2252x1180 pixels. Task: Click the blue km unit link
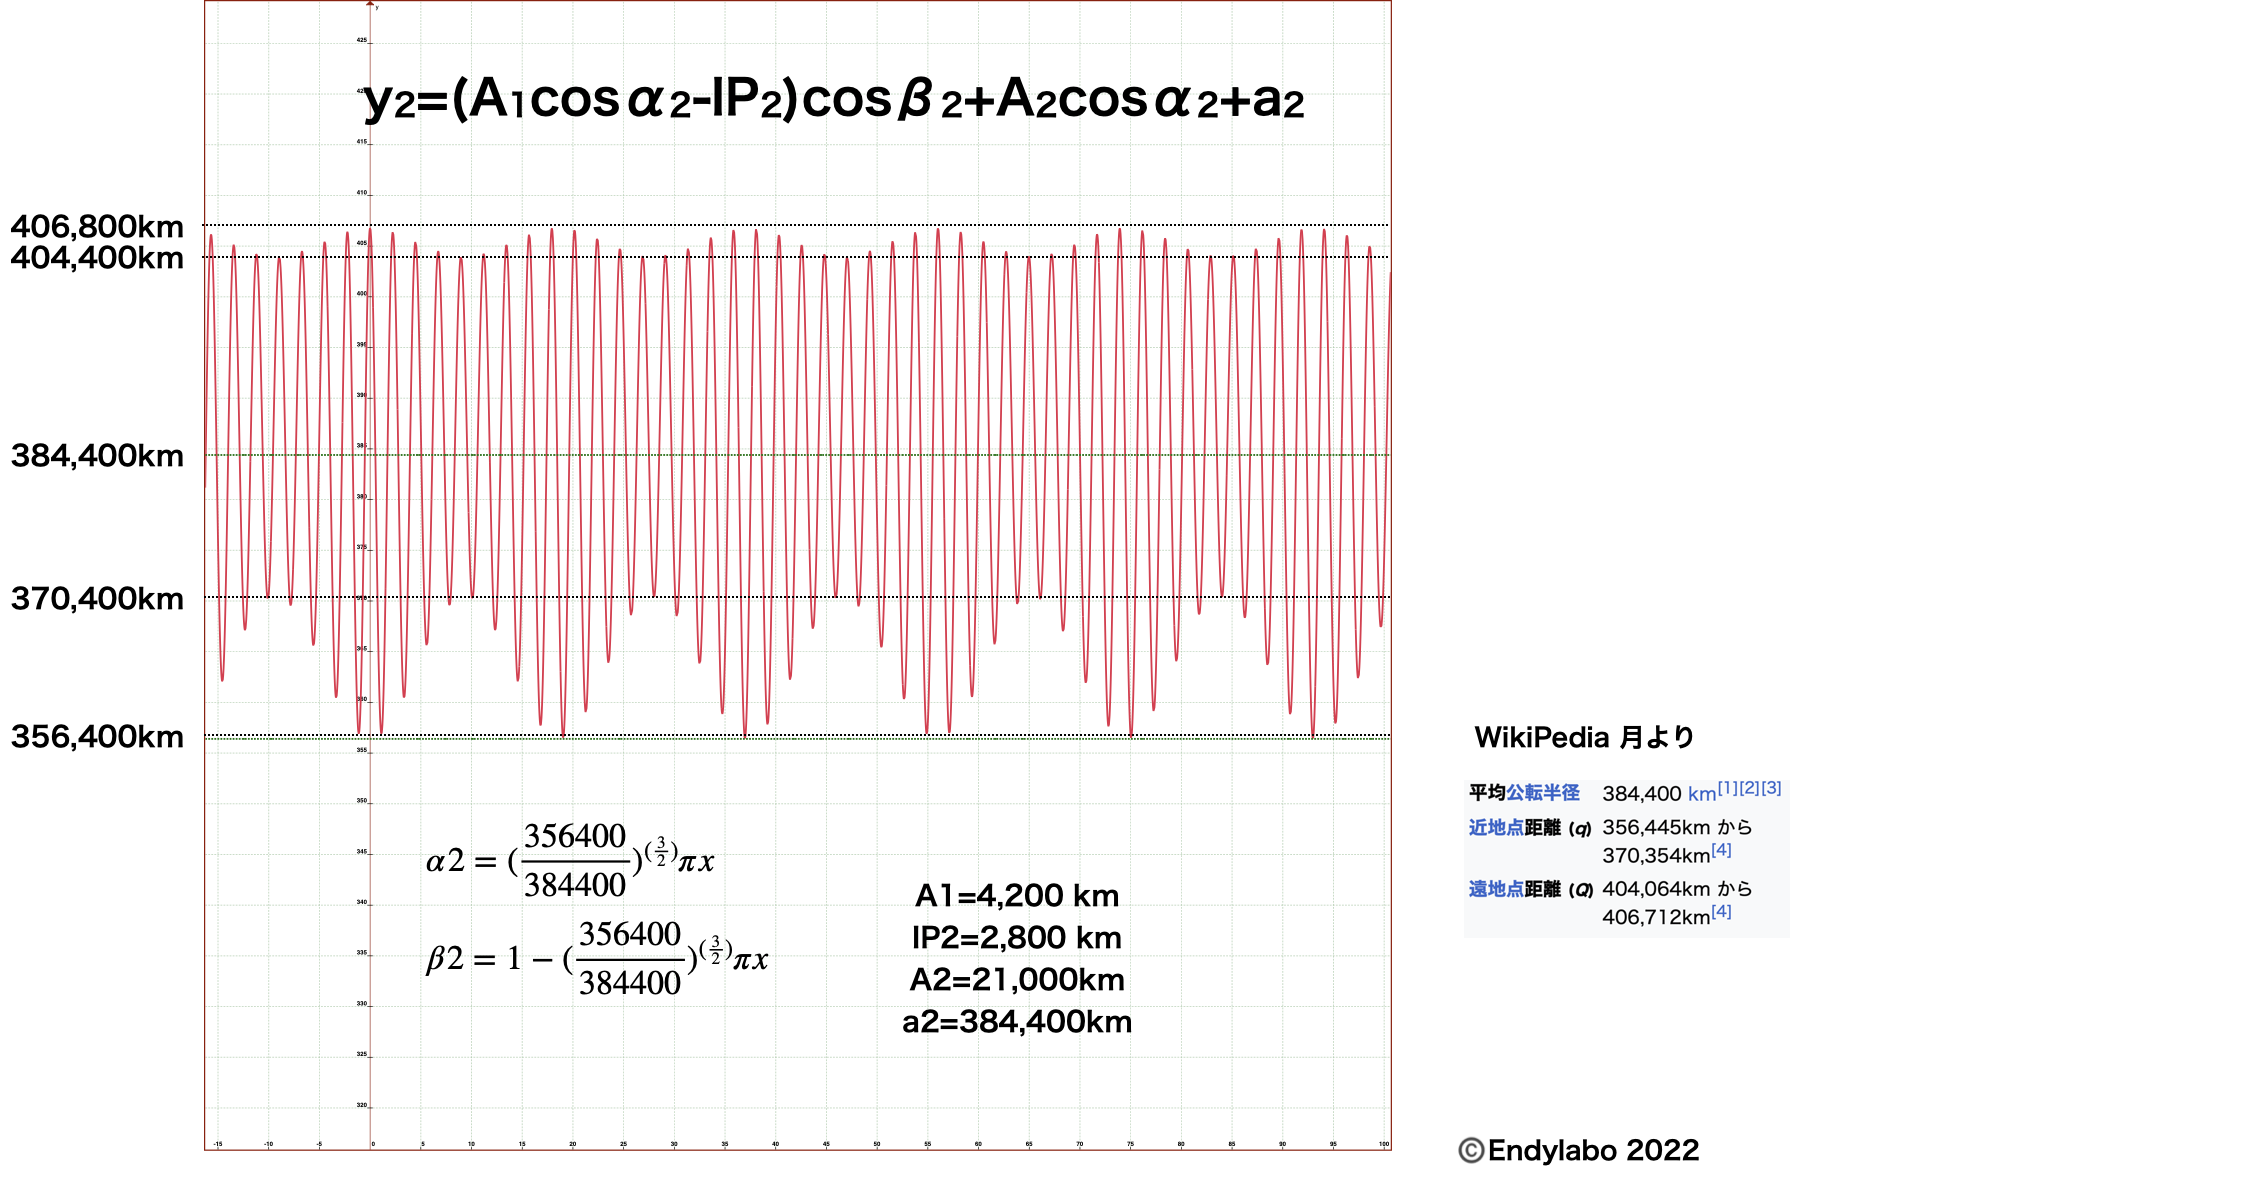(x=1701, y=794)
